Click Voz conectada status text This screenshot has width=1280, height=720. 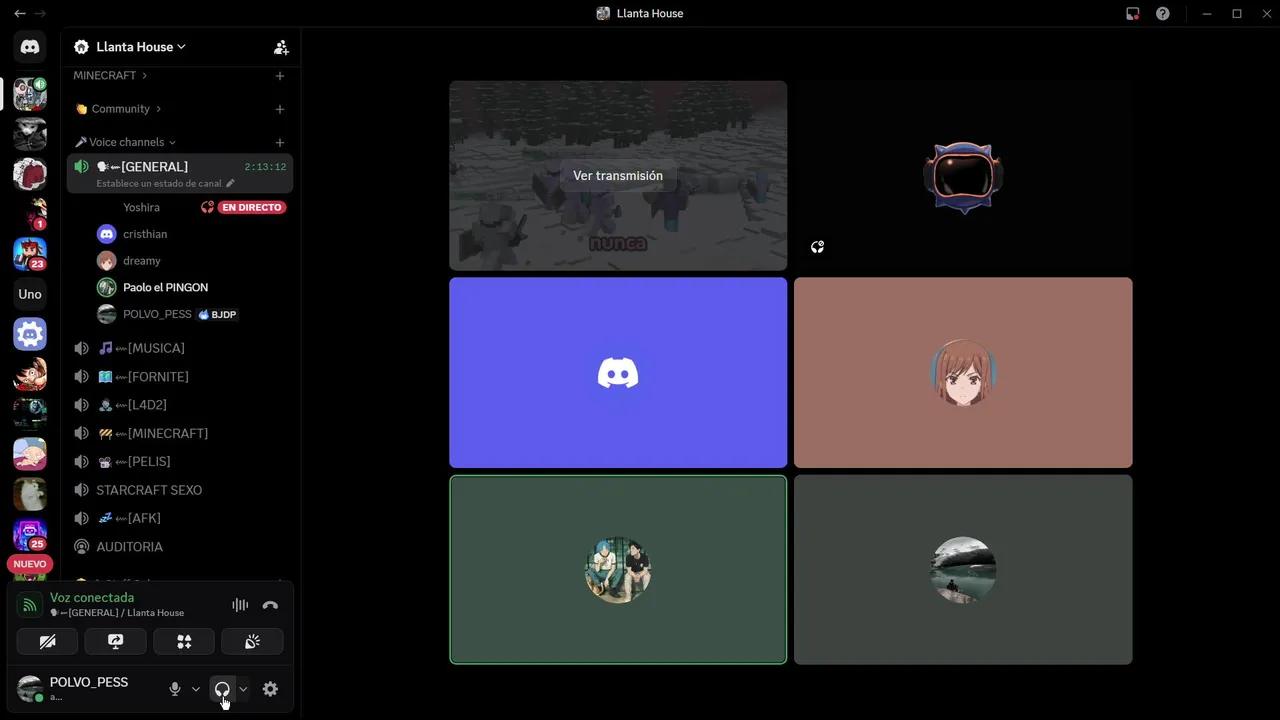92,597
